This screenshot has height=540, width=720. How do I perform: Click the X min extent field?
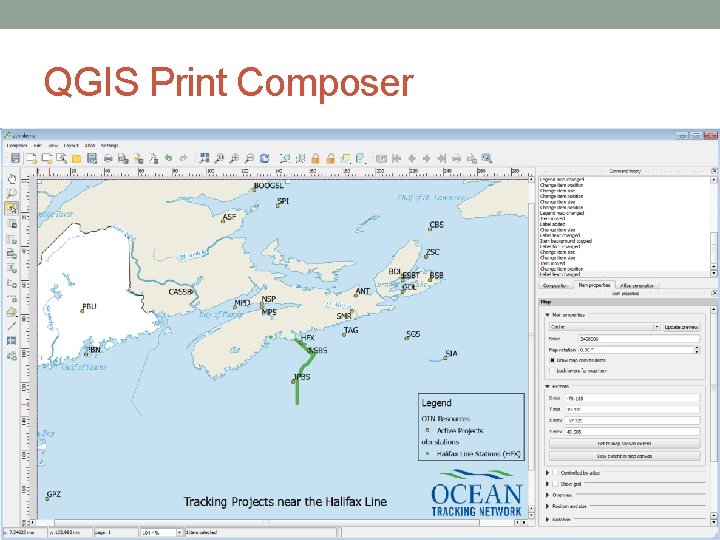(632, 399)
